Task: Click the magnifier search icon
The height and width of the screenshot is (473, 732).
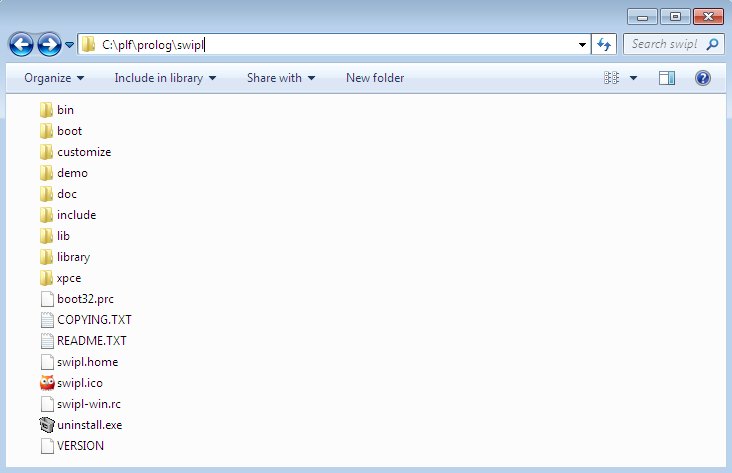Action: pos(712,44)
